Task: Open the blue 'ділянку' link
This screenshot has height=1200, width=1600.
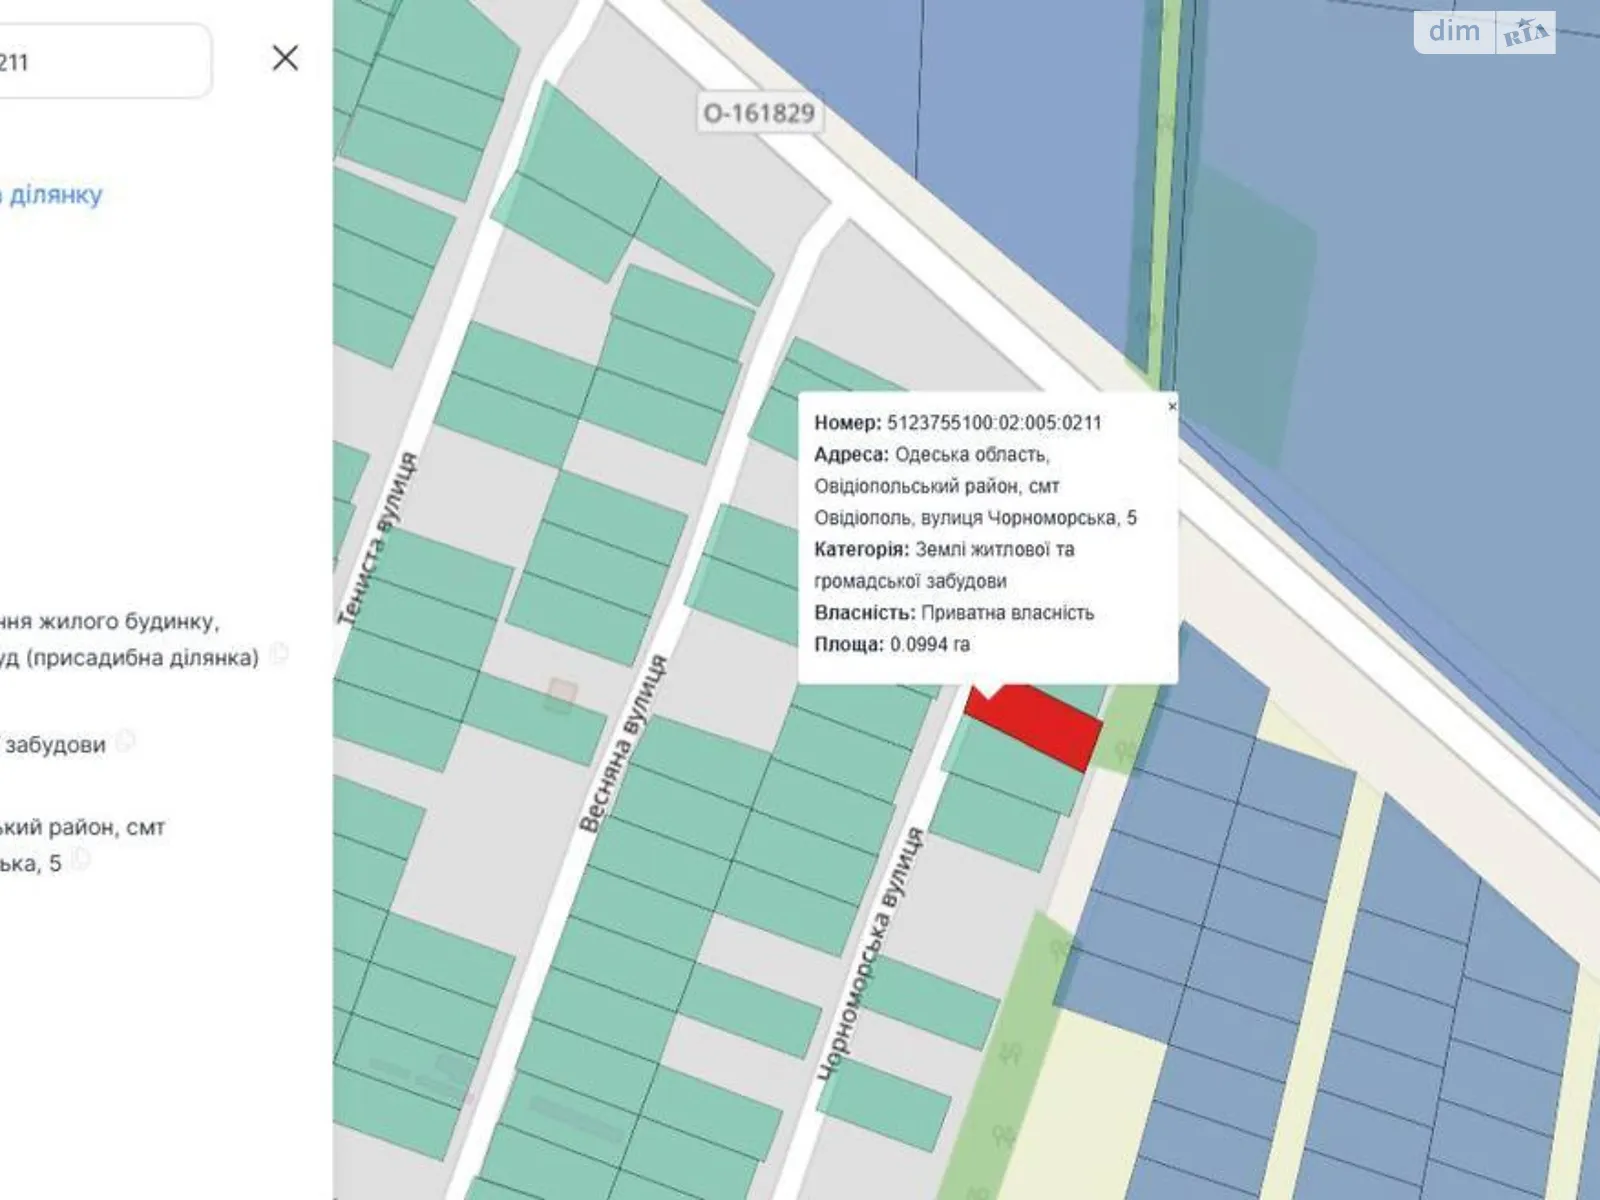Action: (50, 194)
